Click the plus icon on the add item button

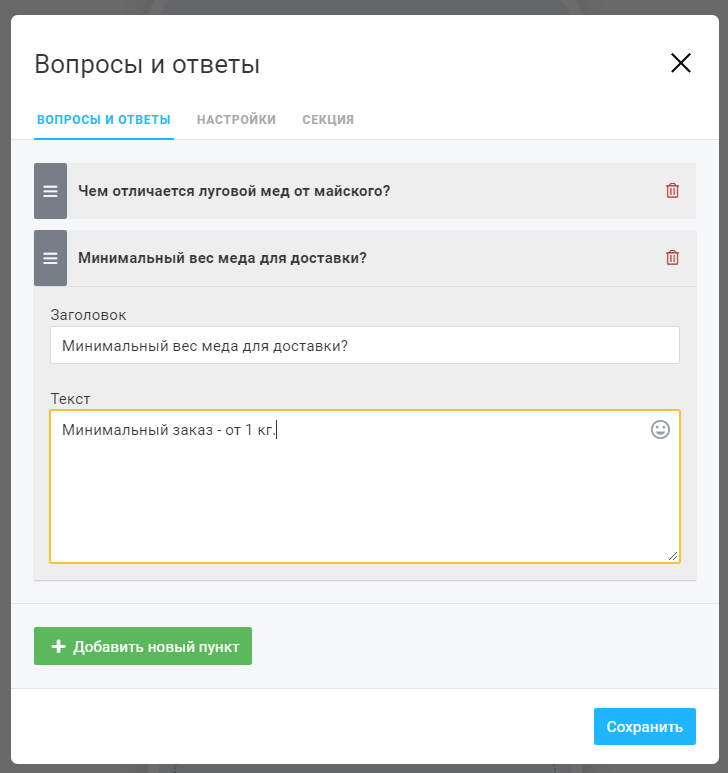coord(58,647)
